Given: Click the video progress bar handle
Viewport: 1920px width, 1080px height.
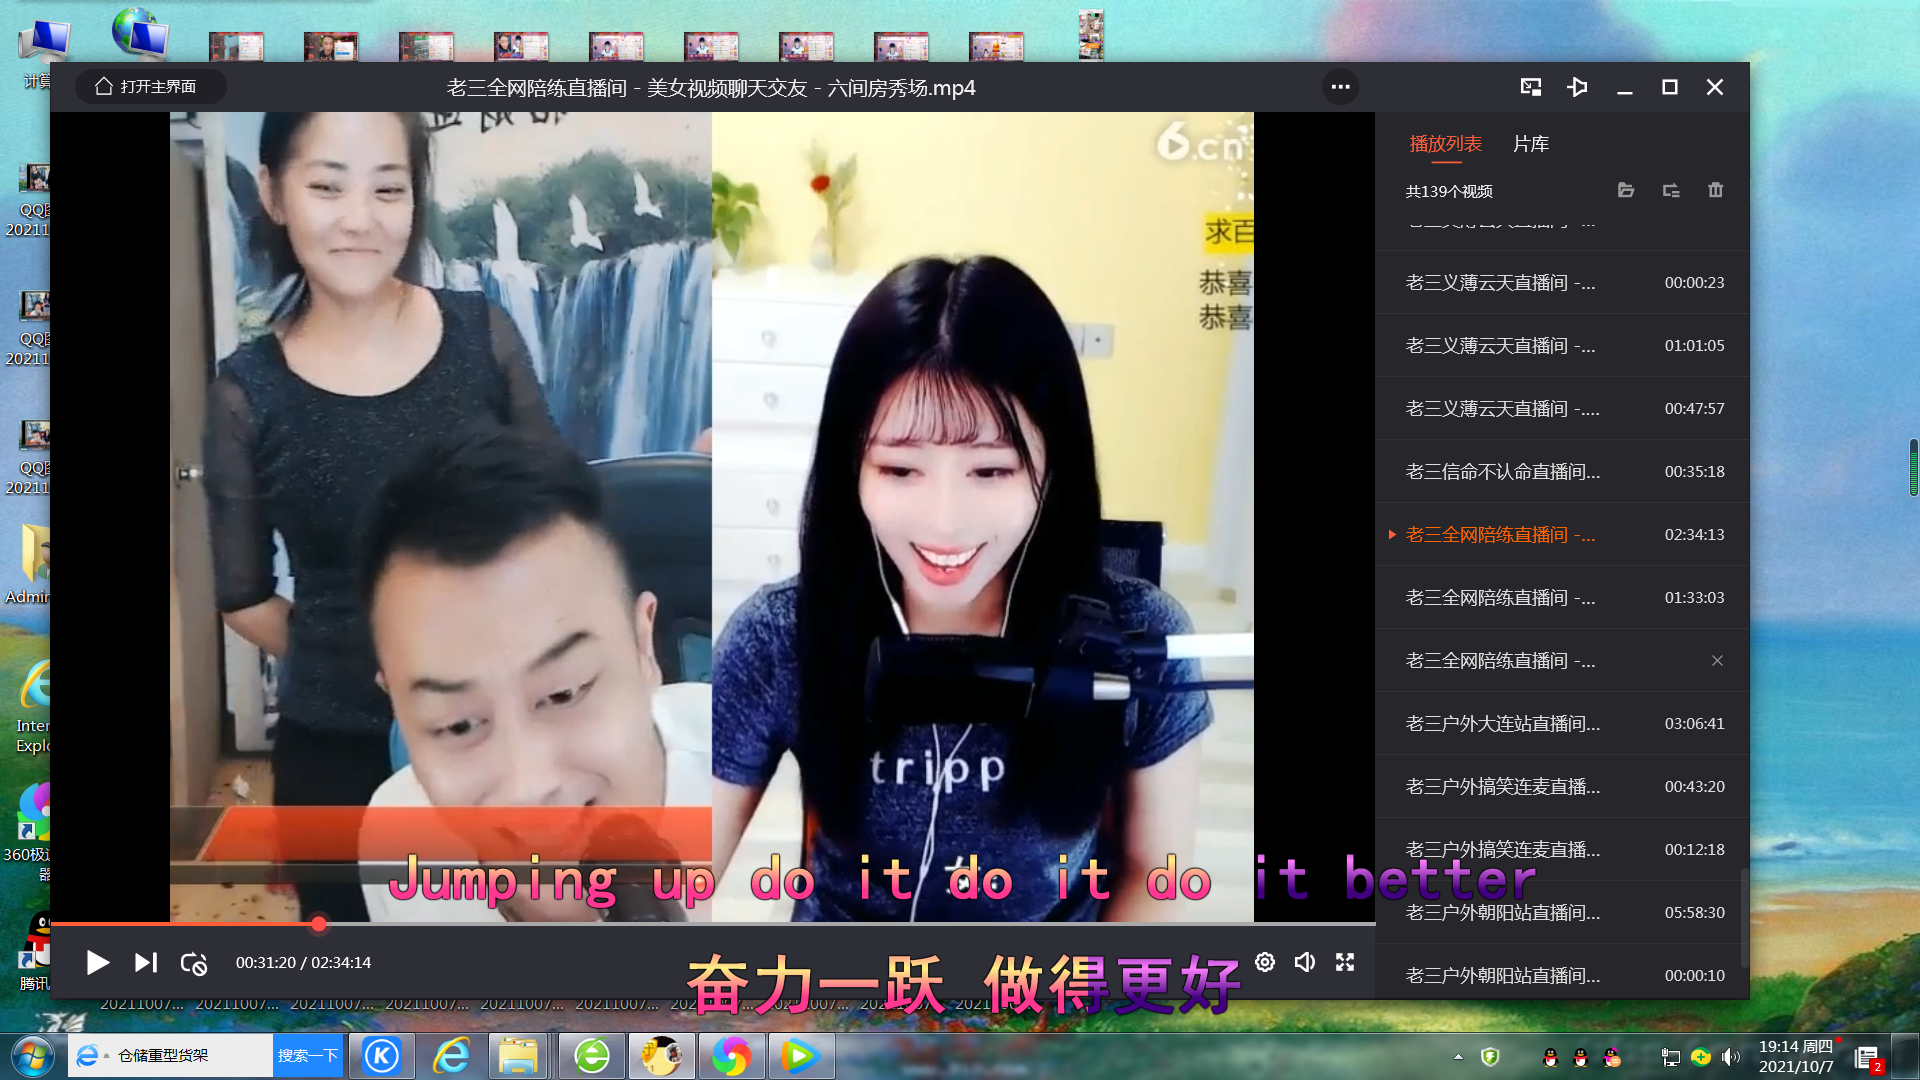Looking at the screenshot, I should click(x=318, y=924).
